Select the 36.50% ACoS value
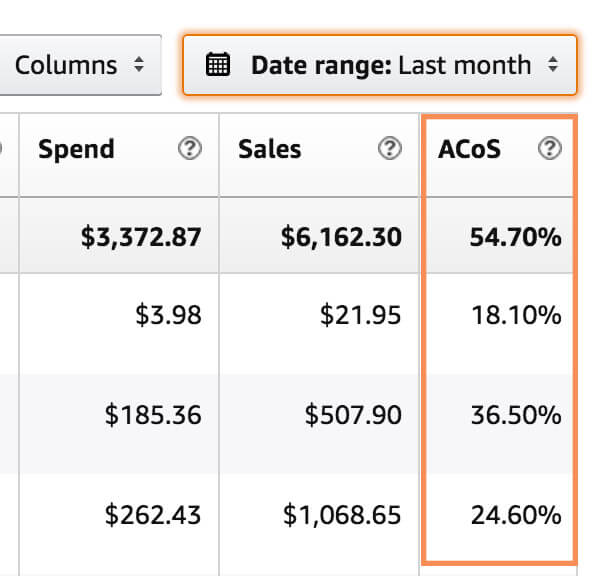The image size is (602, 576). [516, 415]
